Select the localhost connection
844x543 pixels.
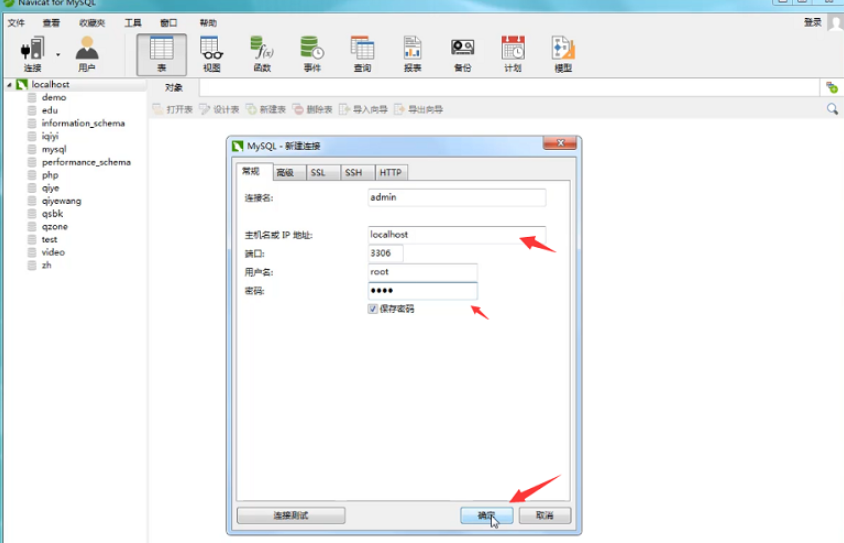[50, 84]
